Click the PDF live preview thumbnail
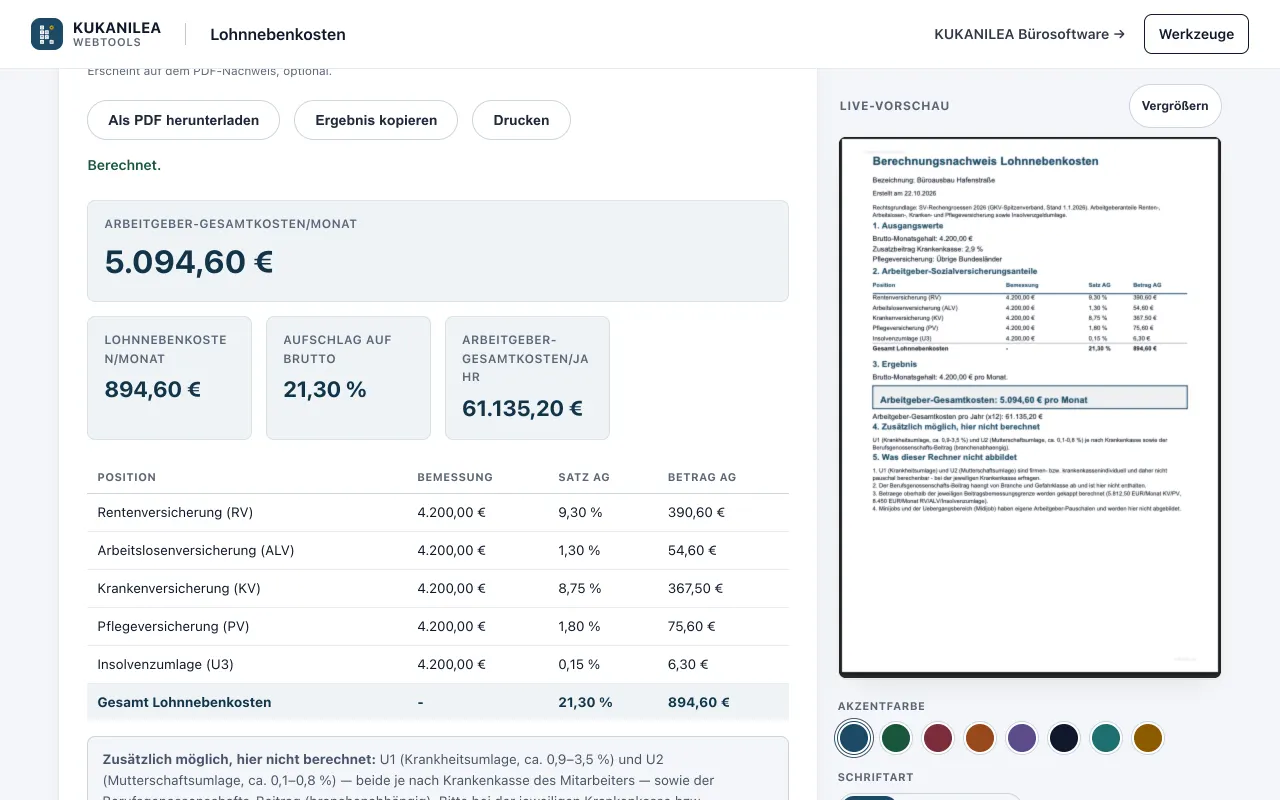The height and width of the screenshot is (800, 1280). (1030, 407)
